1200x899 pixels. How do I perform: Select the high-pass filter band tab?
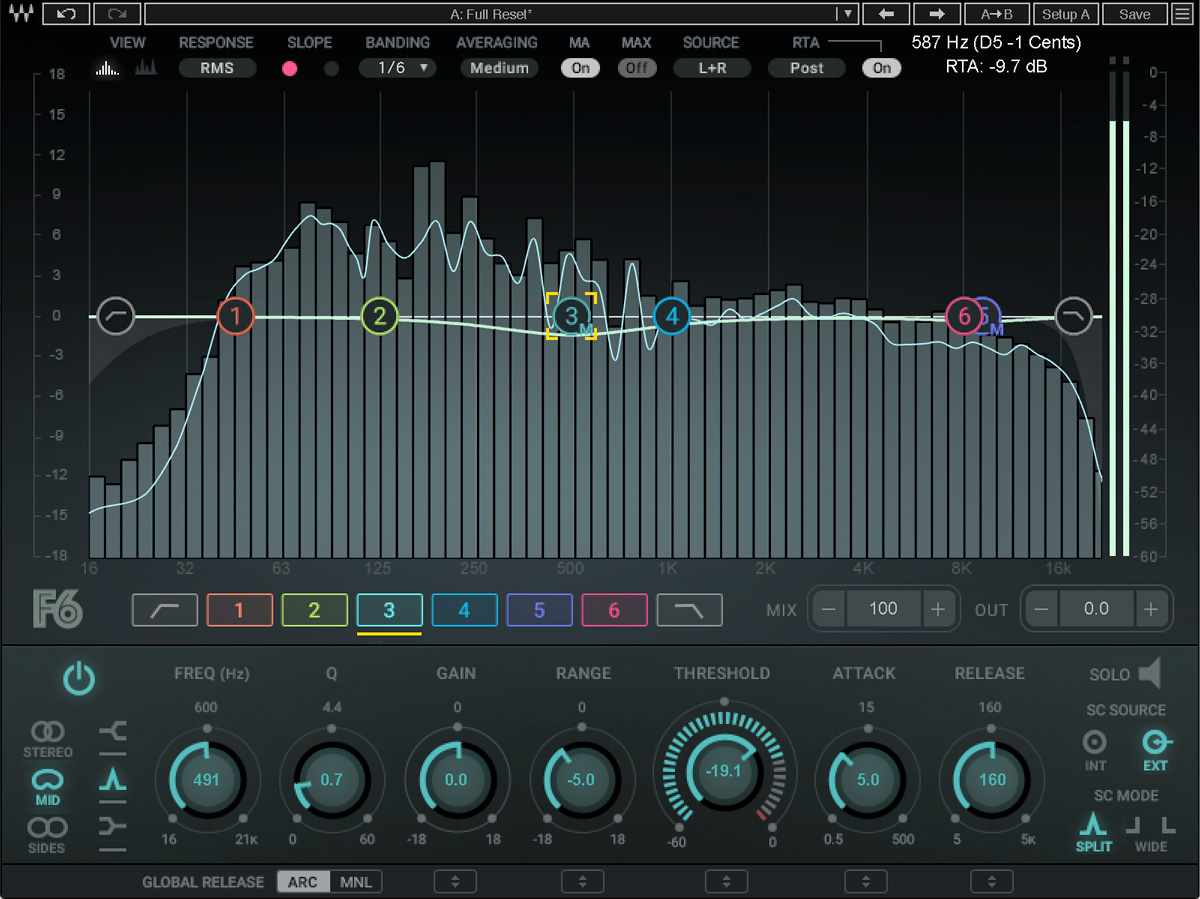165,610
